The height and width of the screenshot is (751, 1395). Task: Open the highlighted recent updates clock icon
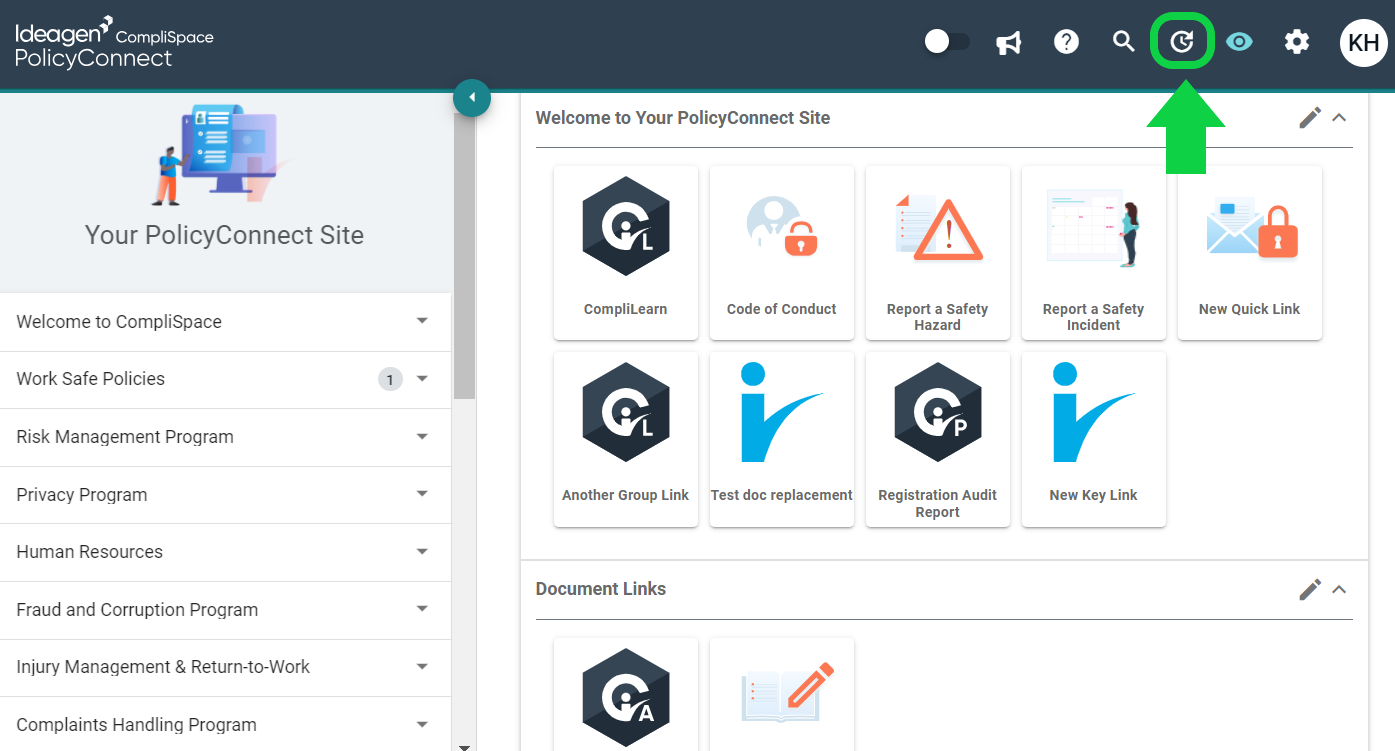pyautogui.click(x=1182, y=42)
